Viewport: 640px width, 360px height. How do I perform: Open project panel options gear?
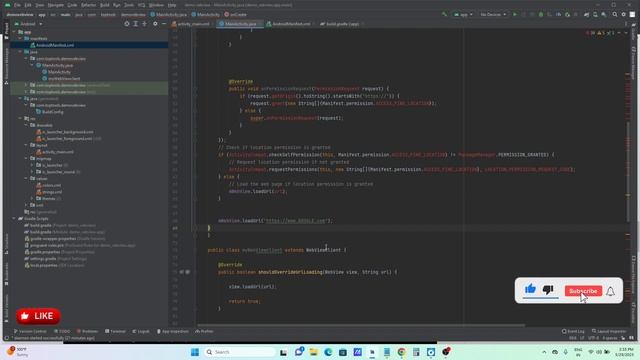(x=155, y=24)
